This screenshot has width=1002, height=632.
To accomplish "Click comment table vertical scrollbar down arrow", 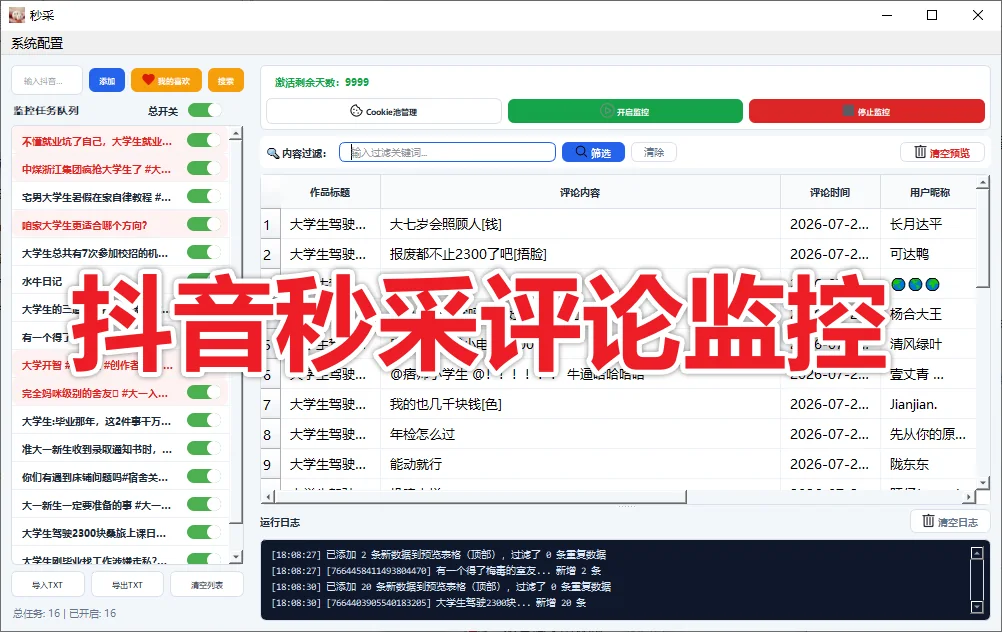I will (983, 482).
